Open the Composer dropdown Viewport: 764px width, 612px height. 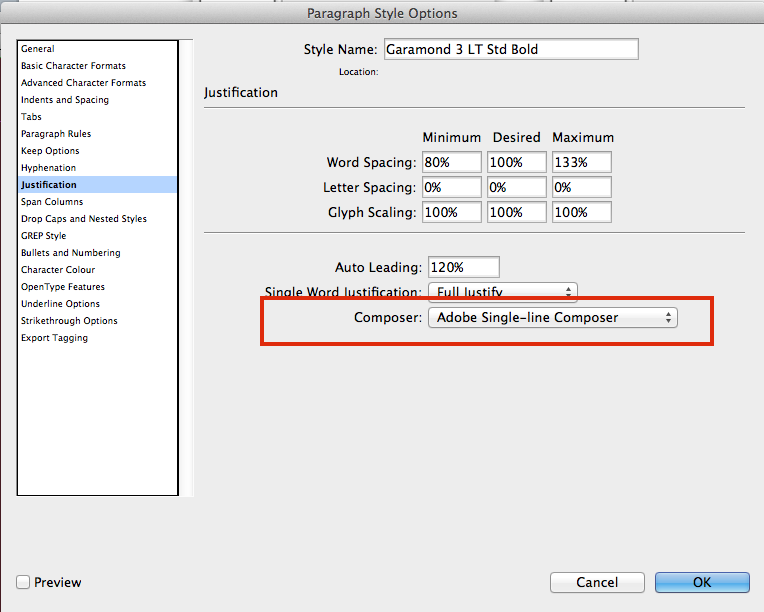click(553, 318)
